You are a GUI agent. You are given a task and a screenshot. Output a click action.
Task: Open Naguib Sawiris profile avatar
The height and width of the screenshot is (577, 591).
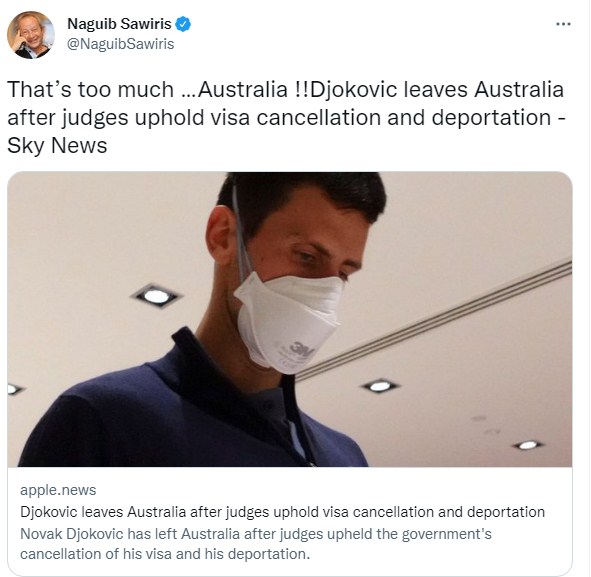(x=31, y=35)
